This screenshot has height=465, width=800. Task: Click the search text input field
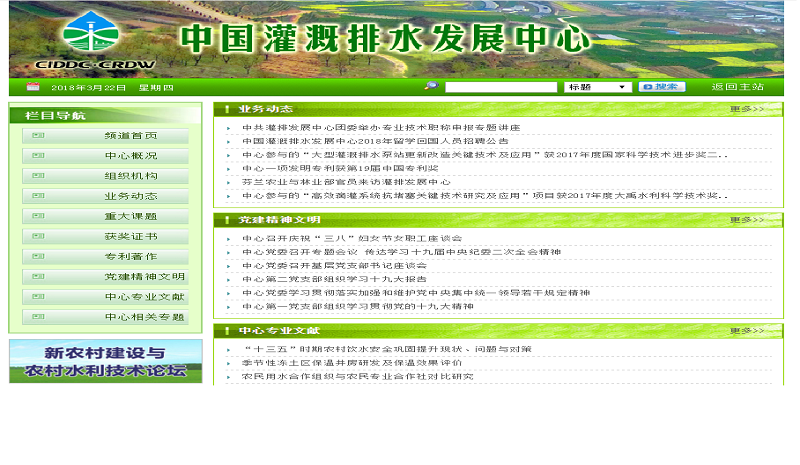tap(500, 88)
